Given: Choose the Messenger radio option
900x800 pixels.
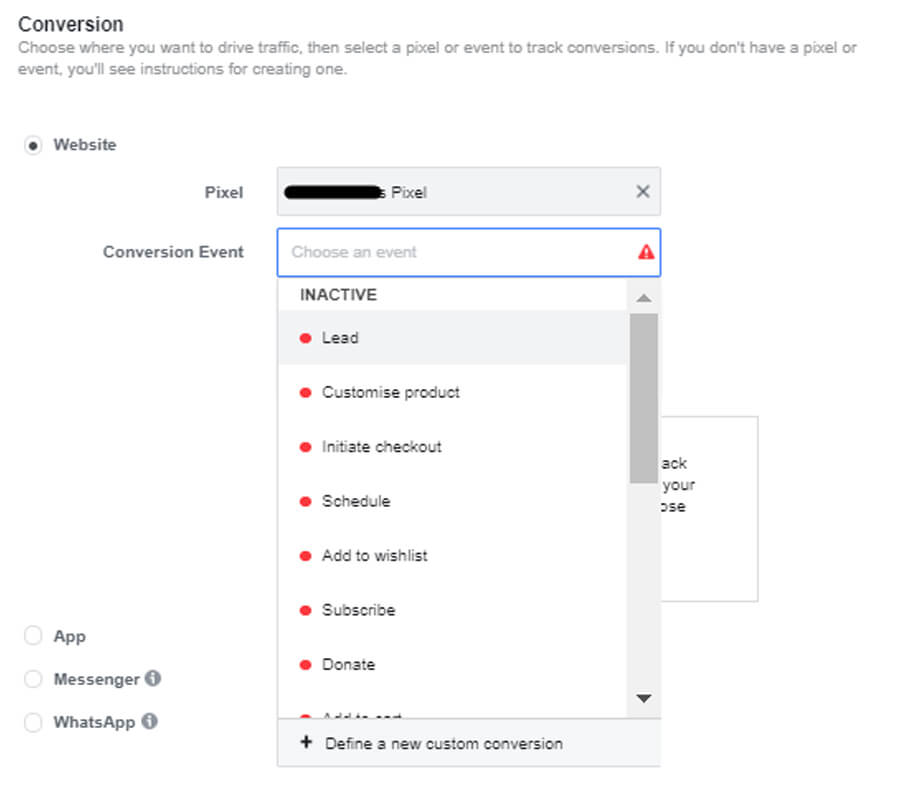Looking at the screenshot, I should [34, 679].
